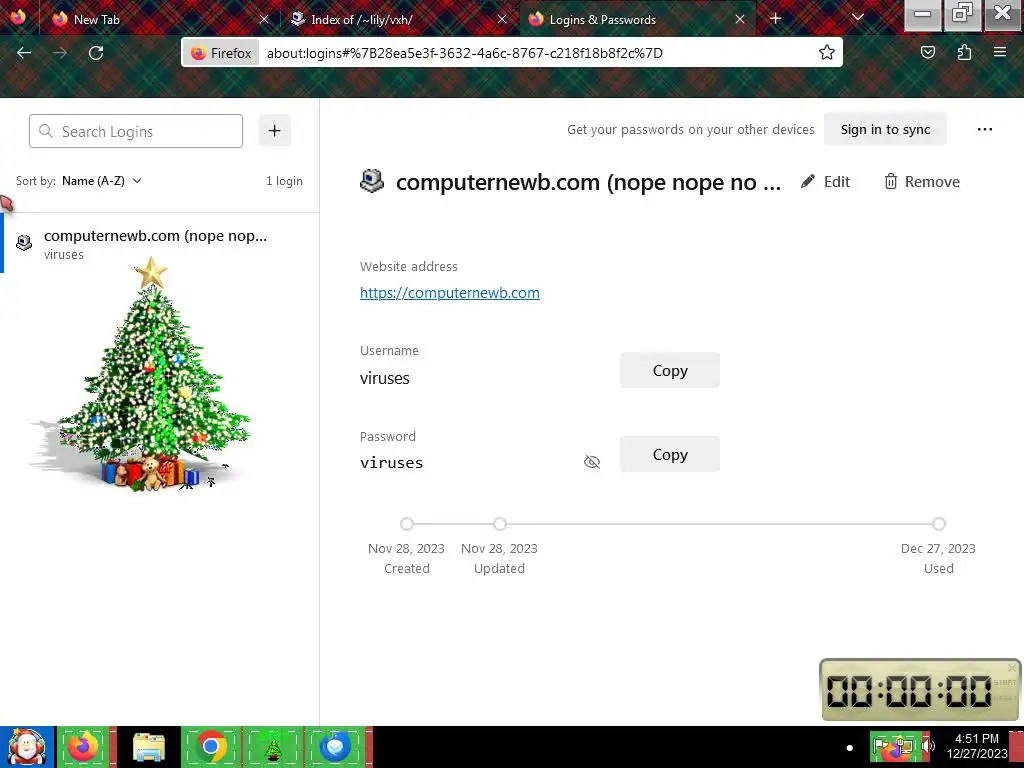Open the Firefox hamburger application menu

[x=1000, y=52]
